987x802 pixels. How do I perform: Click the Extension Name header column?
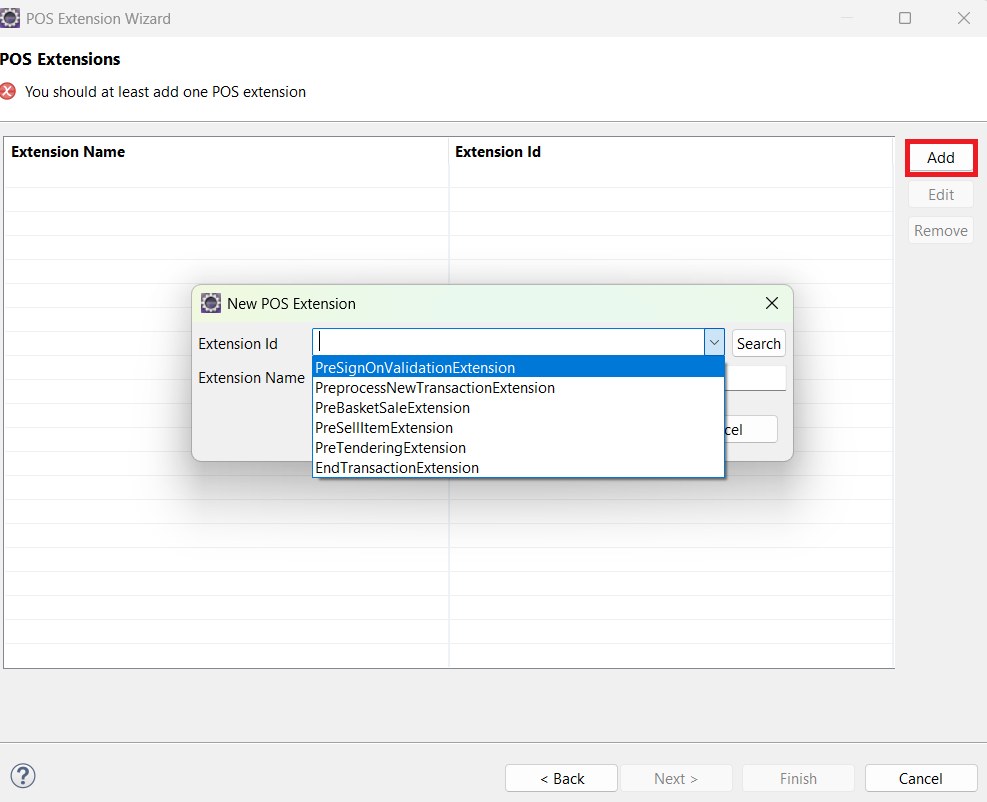click(67, 151)
